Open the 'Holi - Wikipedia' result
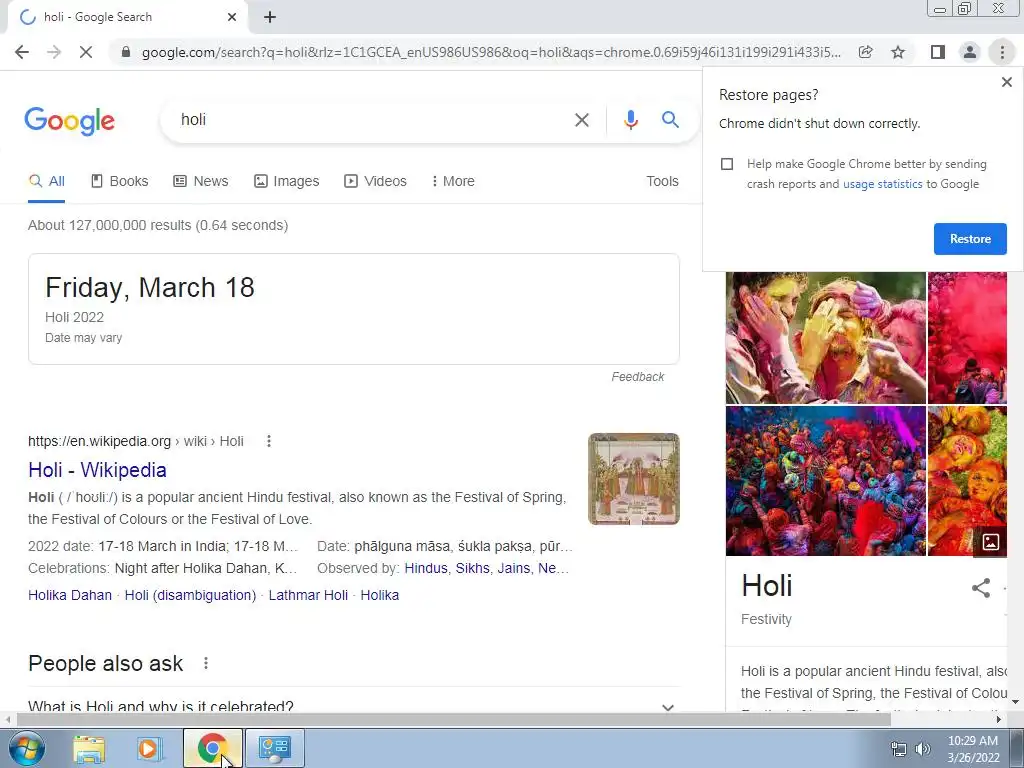This screenshot has height=768, width=1024. click(x=97, y=470)
